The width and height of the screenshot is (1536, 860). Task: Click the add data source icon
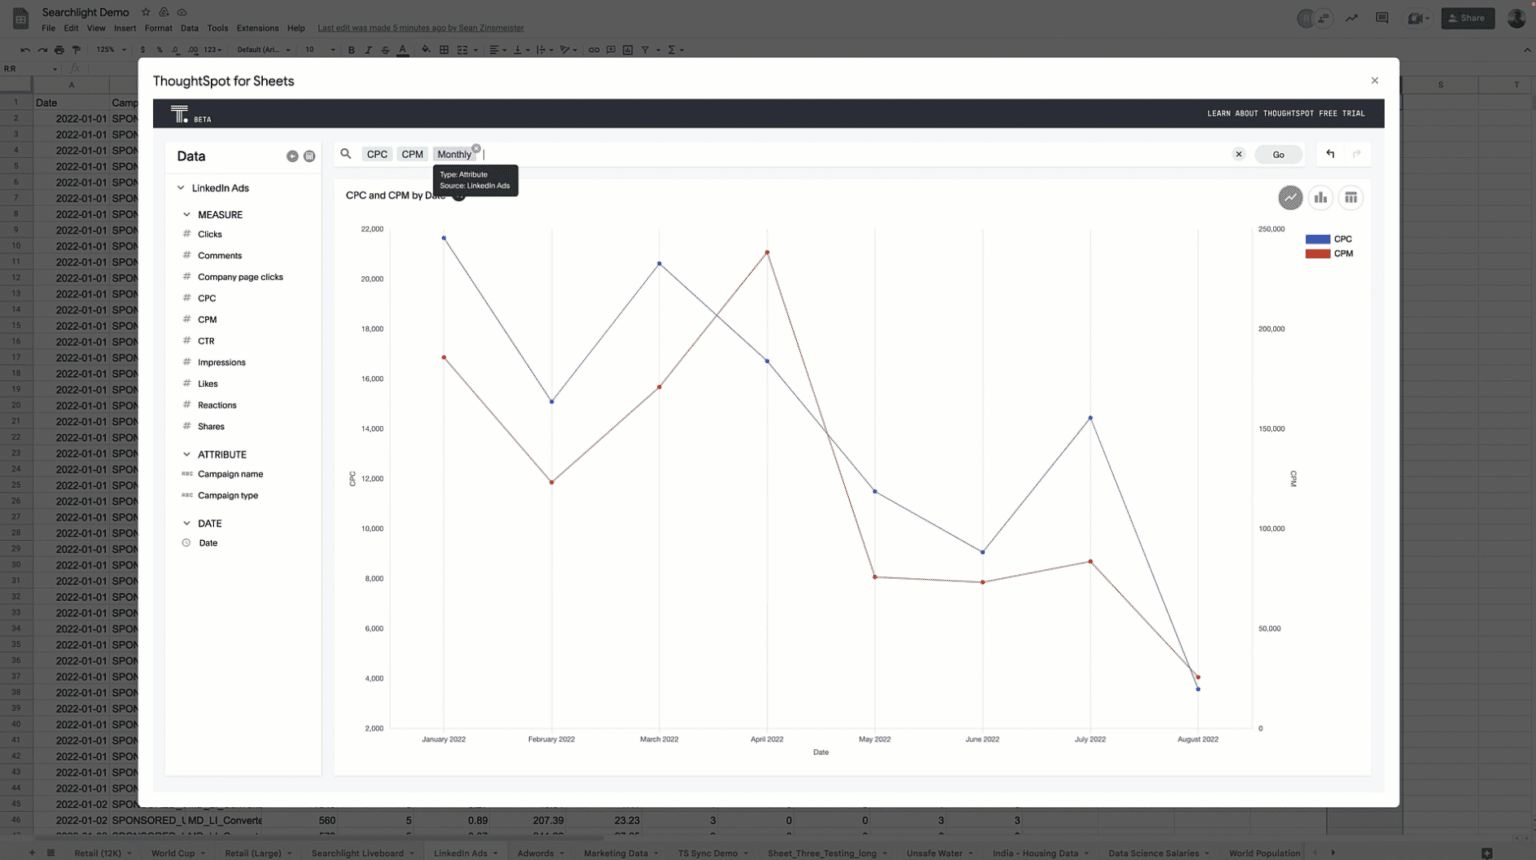point(292,156)
